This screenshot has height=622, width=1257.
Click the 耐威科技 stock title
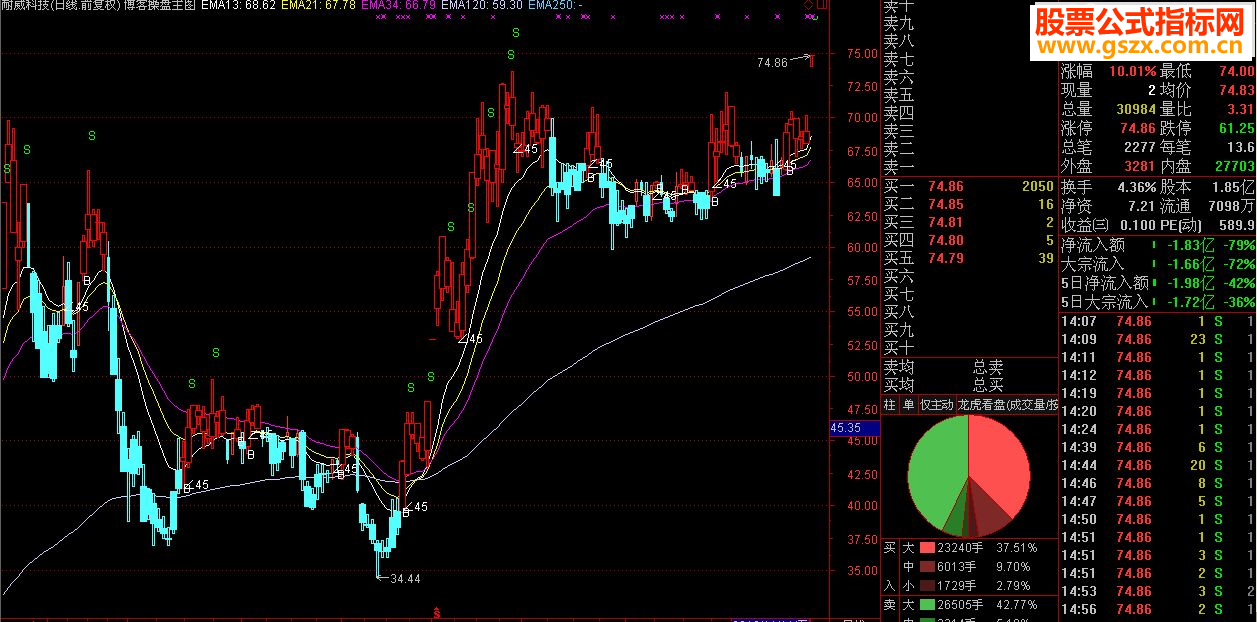tap(26, 6)
